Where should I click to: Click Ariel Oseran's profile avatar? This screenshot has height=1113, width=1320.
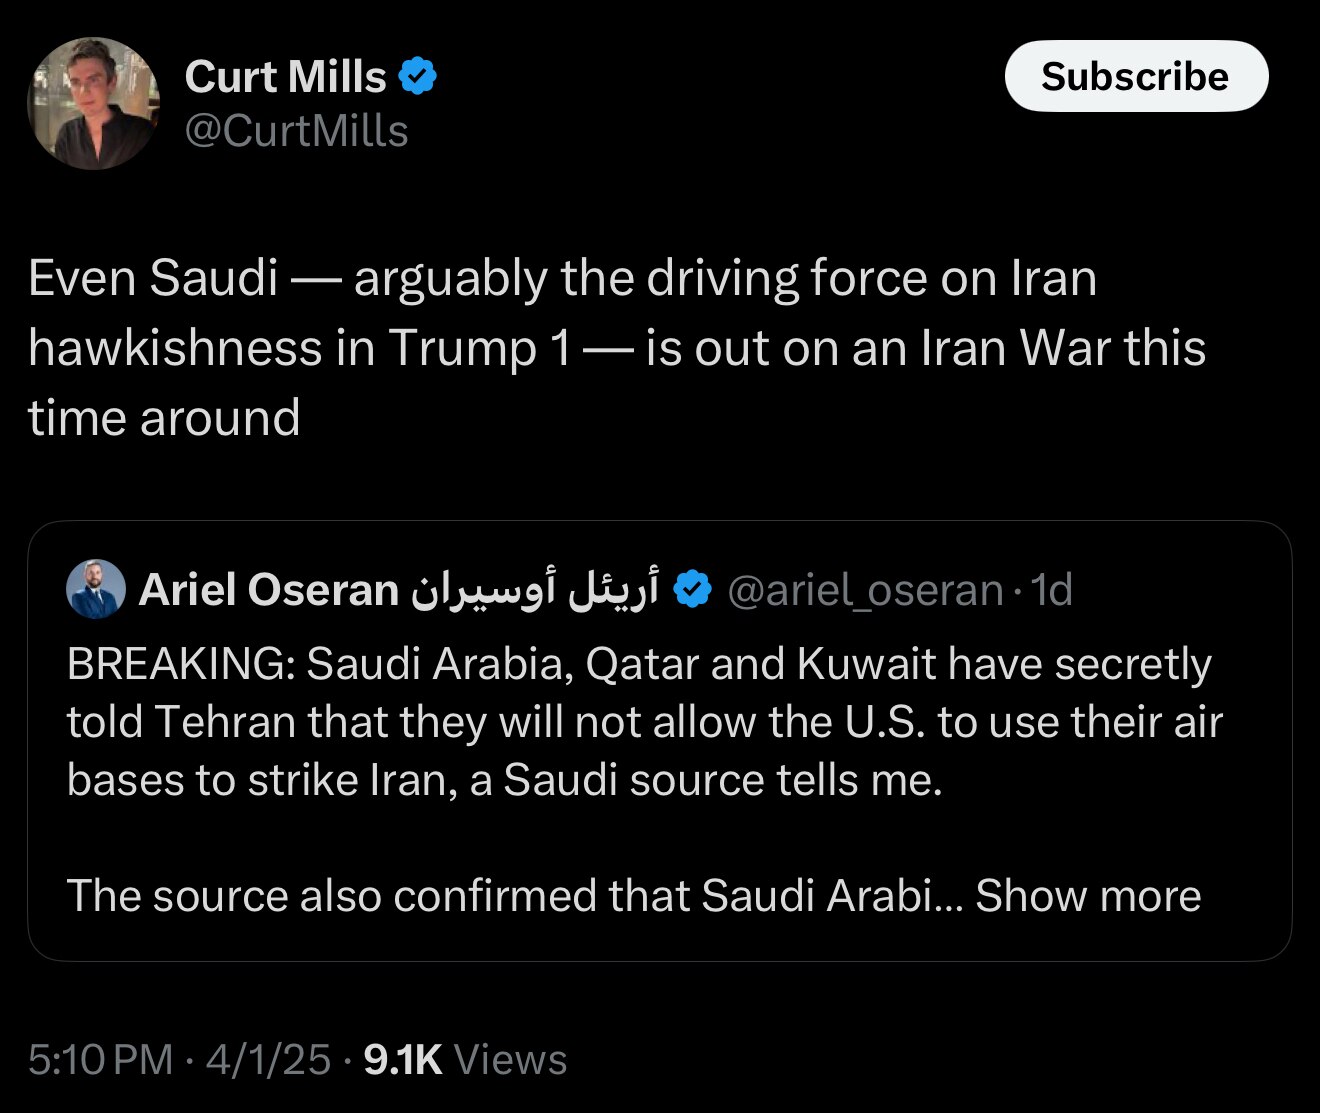pyautogui.click(x=96, y=589)
